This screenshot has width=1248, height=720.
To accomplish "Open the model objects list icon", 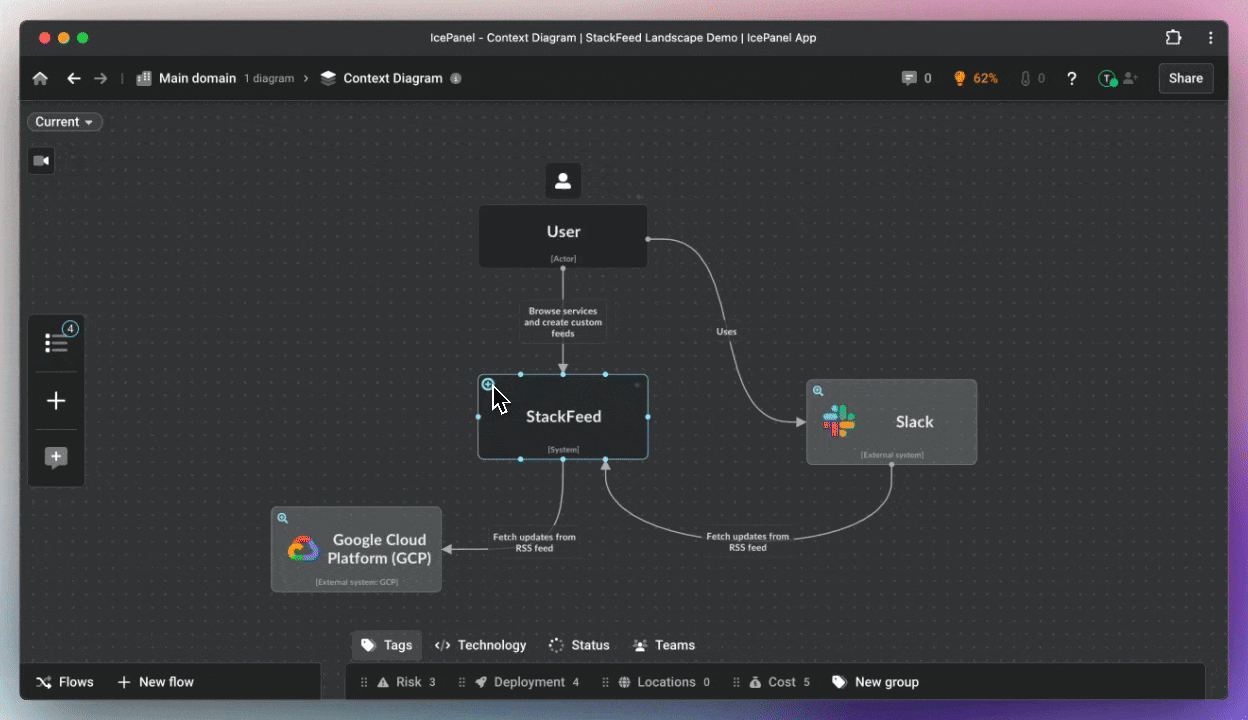I will coord(57,343).
